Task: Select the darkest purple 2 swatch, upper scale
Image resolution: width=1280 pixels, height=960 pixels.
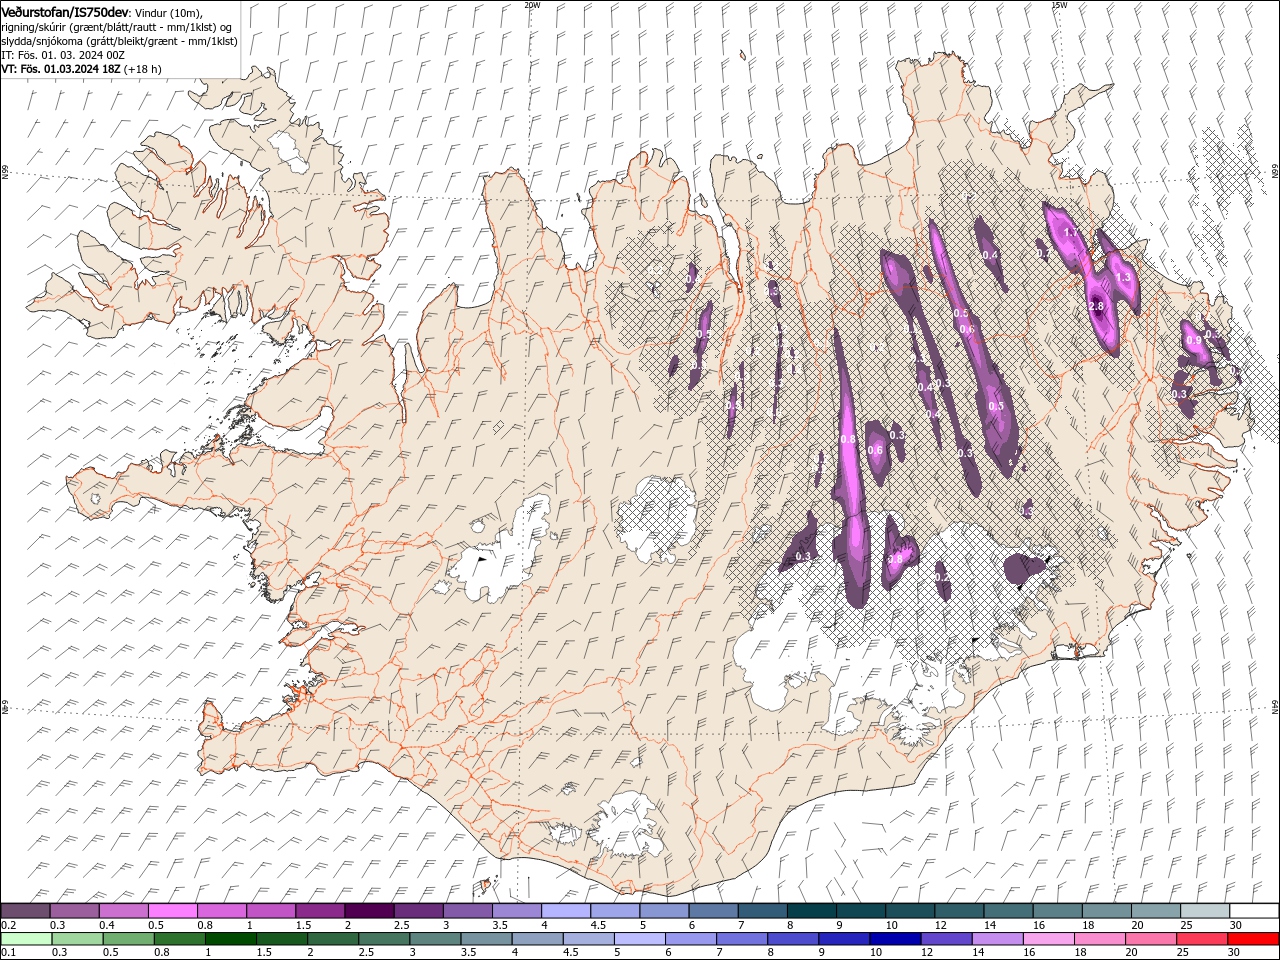Action: point(369,911)
